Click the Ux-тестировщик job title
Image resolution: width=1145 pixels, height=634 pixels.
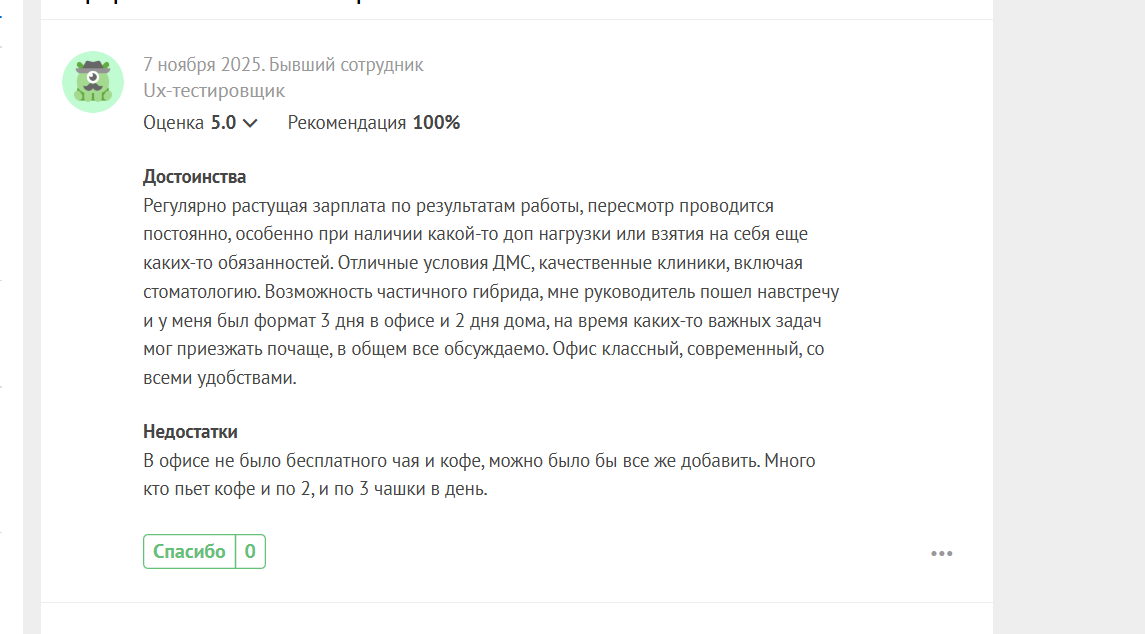[214, 91]
